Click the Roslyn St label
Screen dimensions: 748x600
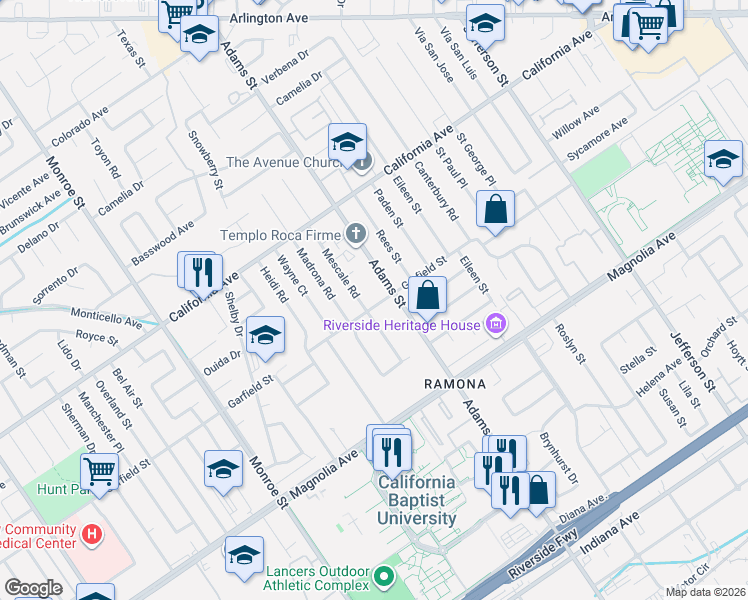tap(570, 343)
